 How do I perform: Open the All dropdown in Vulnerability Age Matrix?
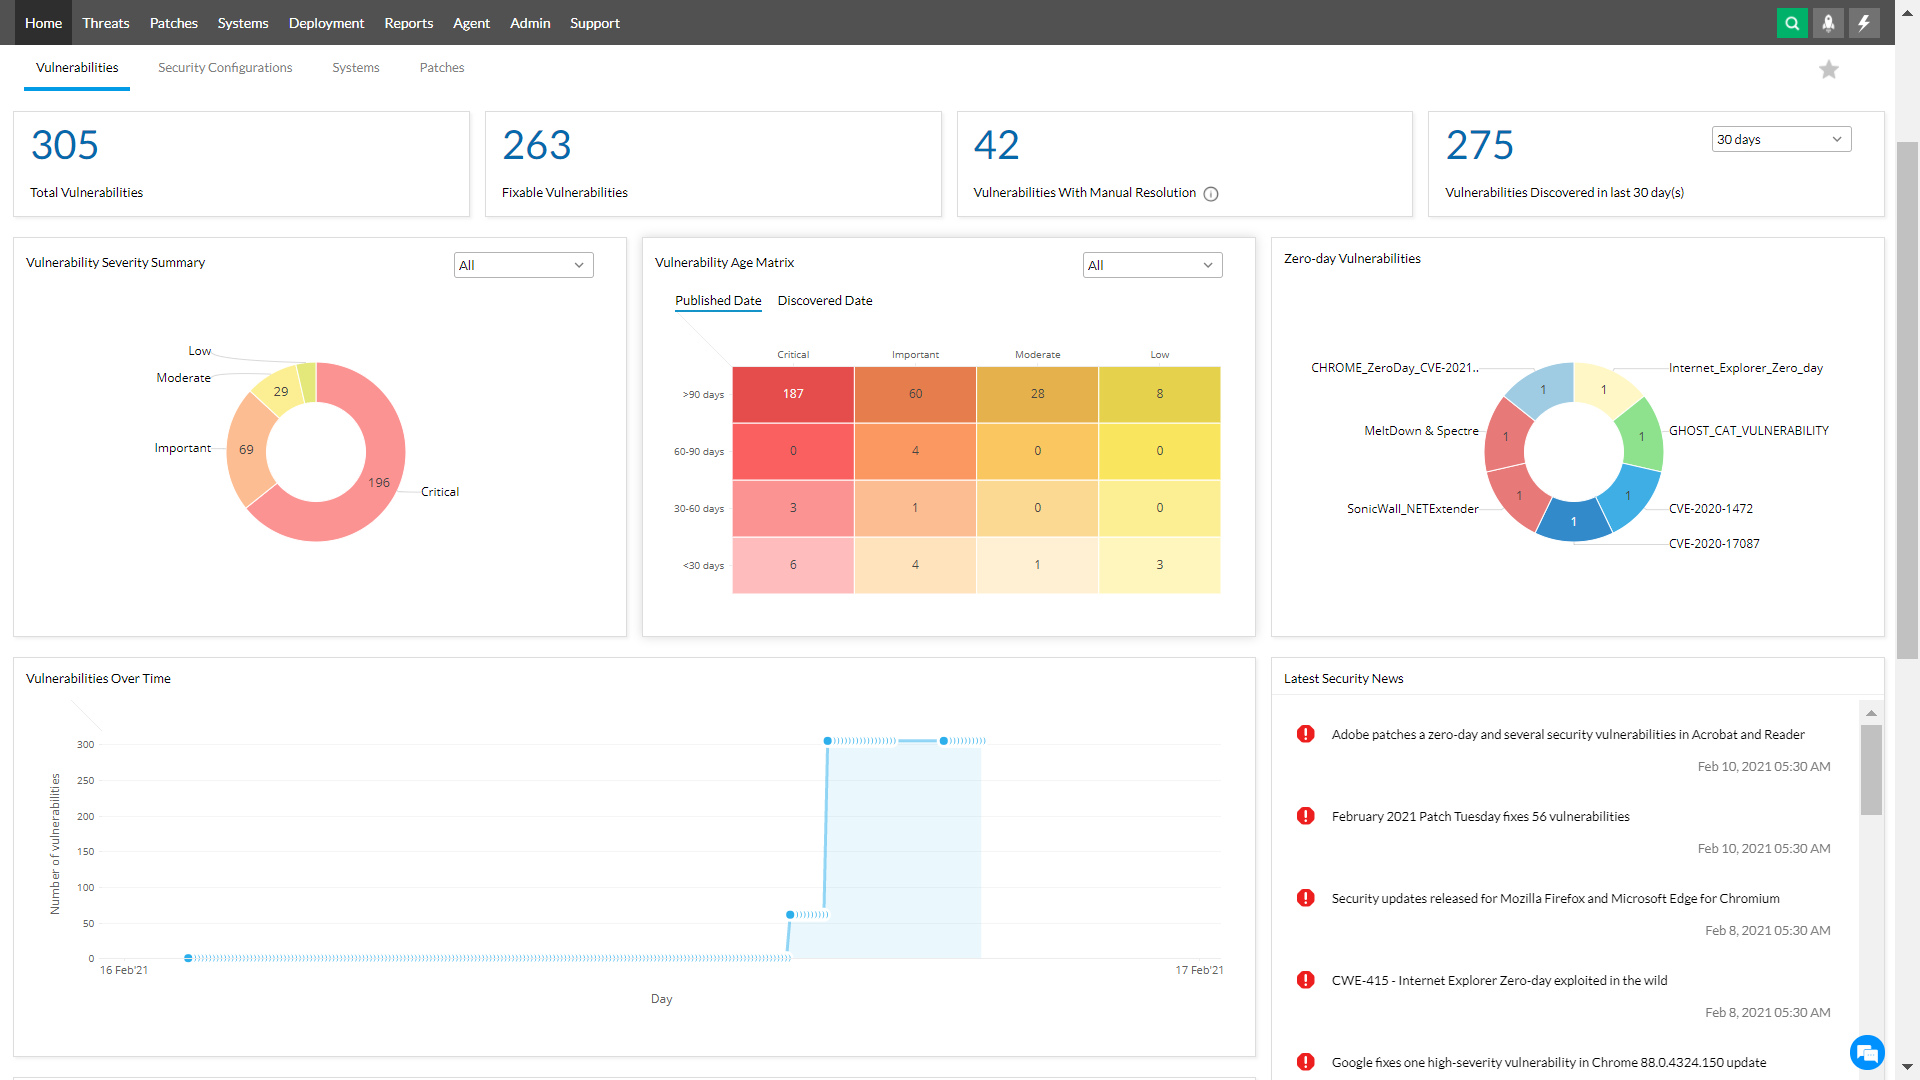coord(1152,264)
